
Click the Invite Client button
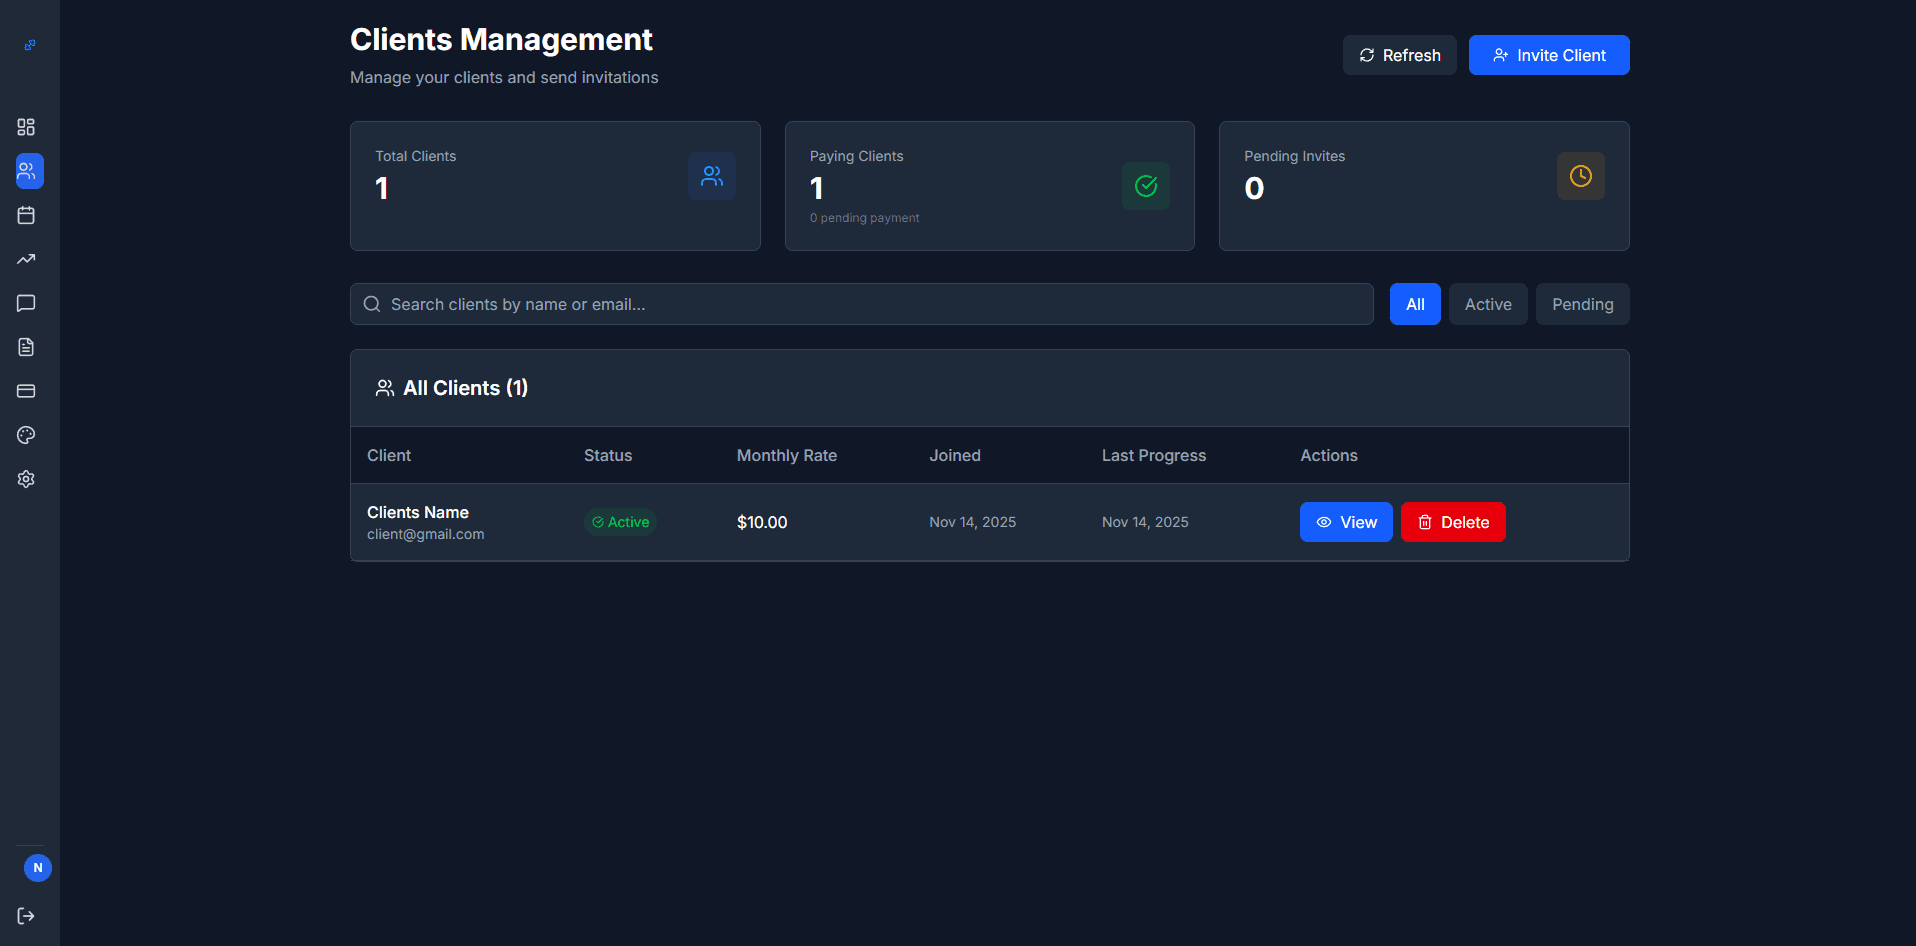[1548, 55]
